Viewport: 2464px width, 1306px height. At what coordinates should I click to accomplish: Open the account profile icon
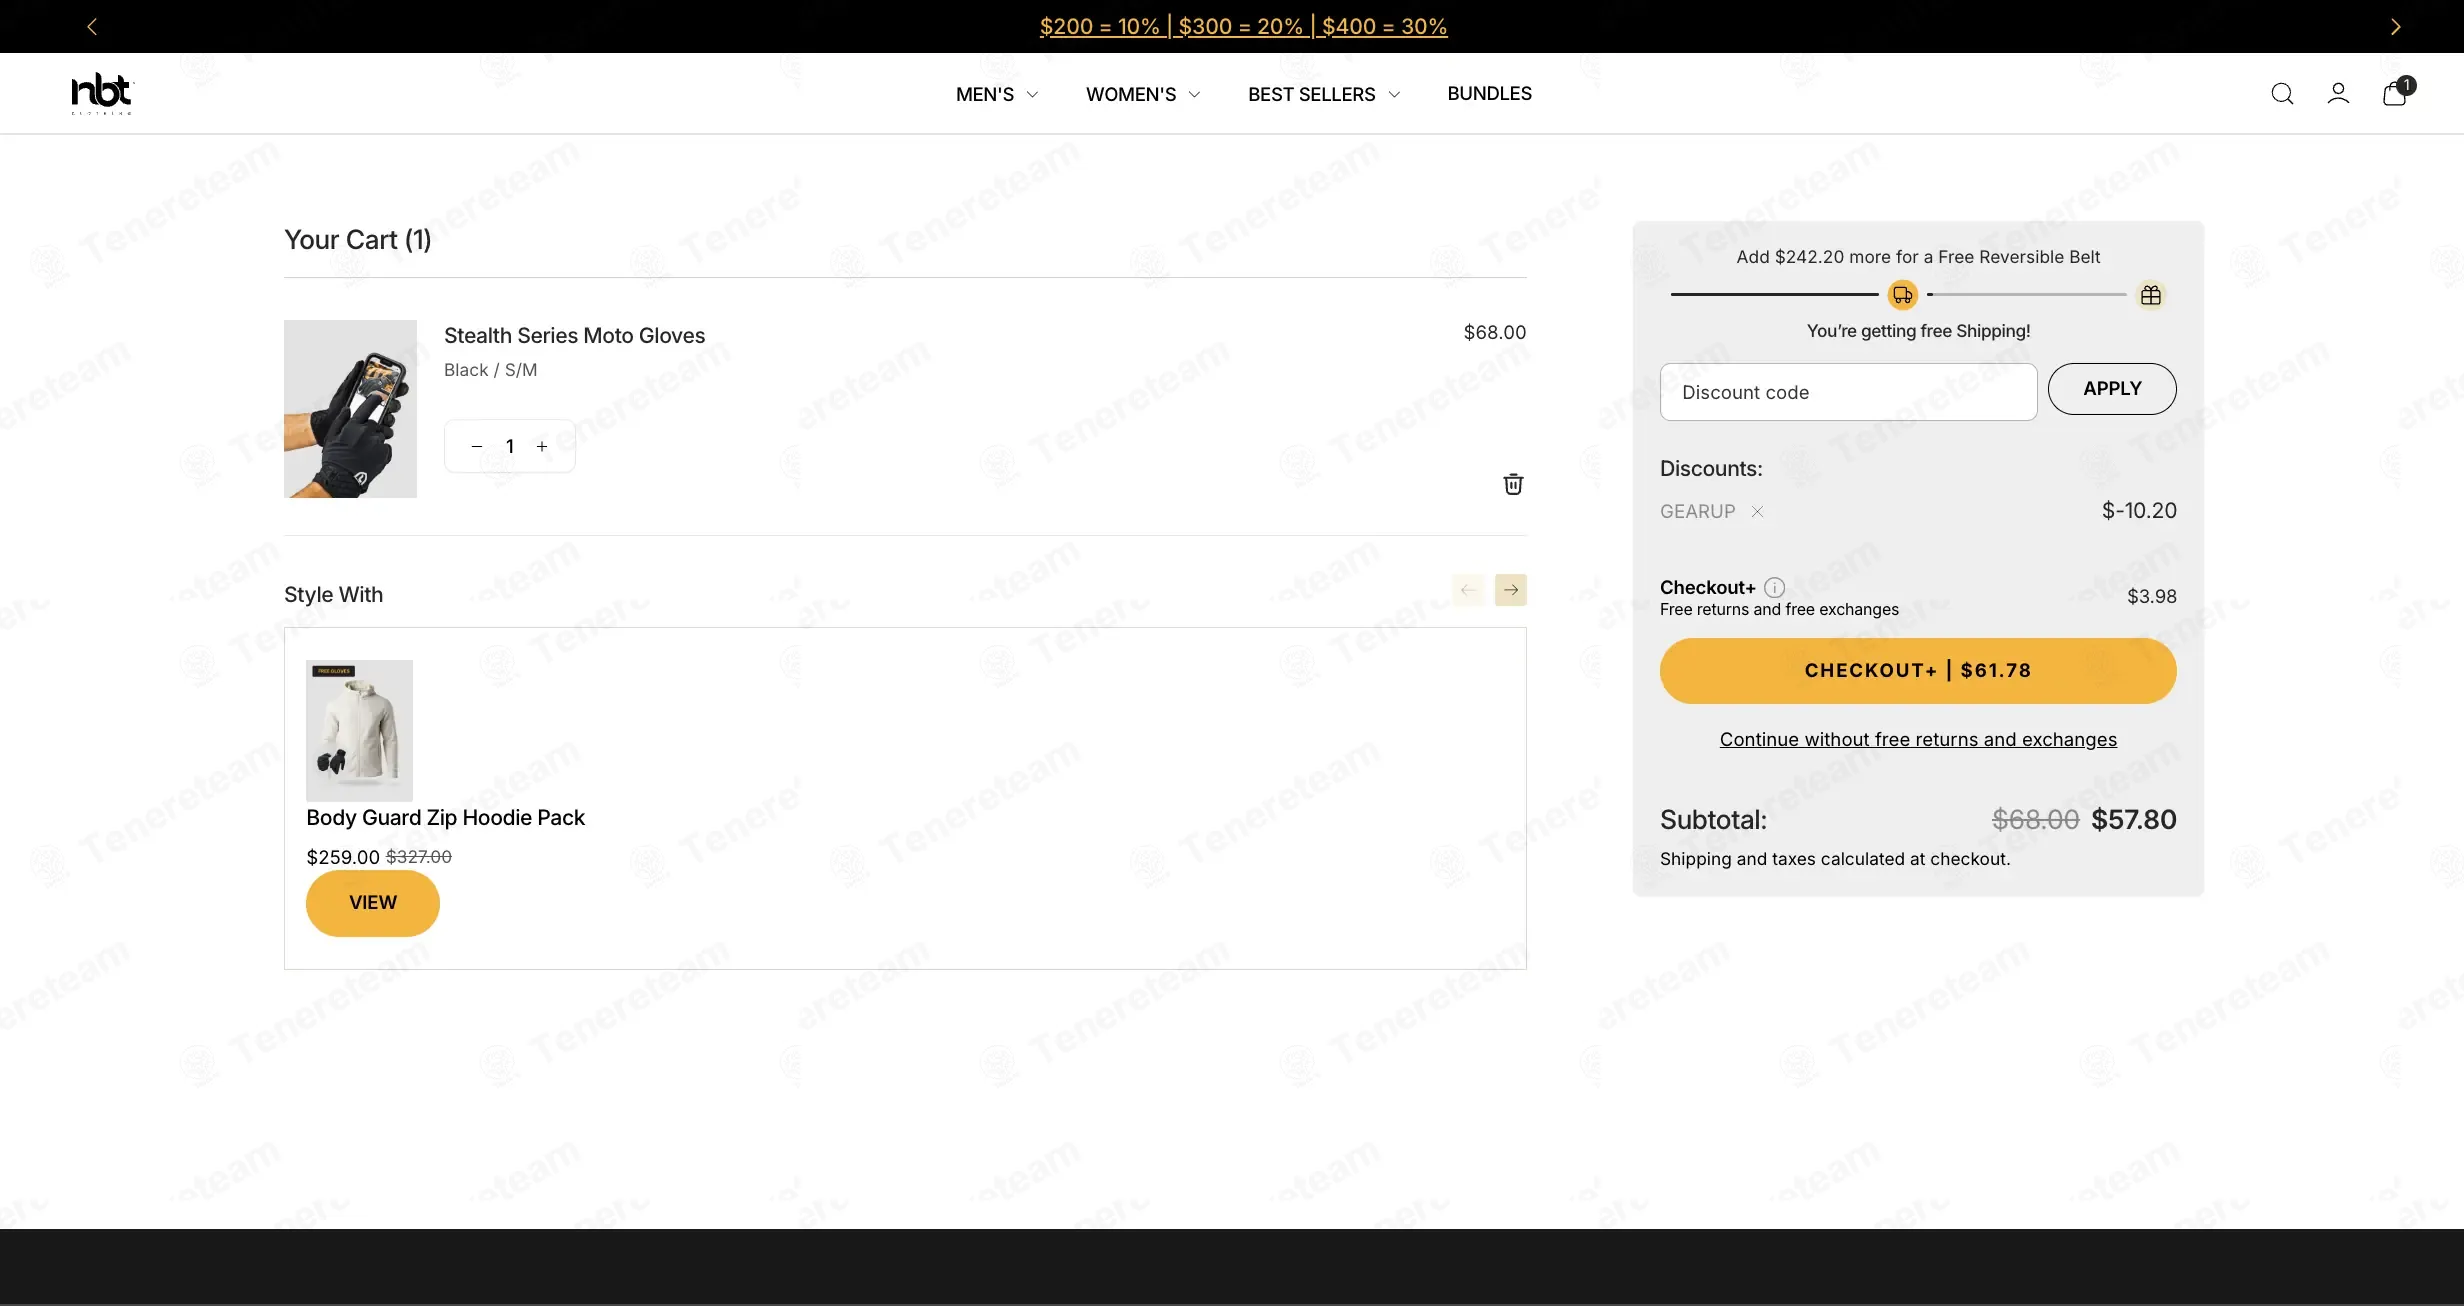(x=2338, y=94)
